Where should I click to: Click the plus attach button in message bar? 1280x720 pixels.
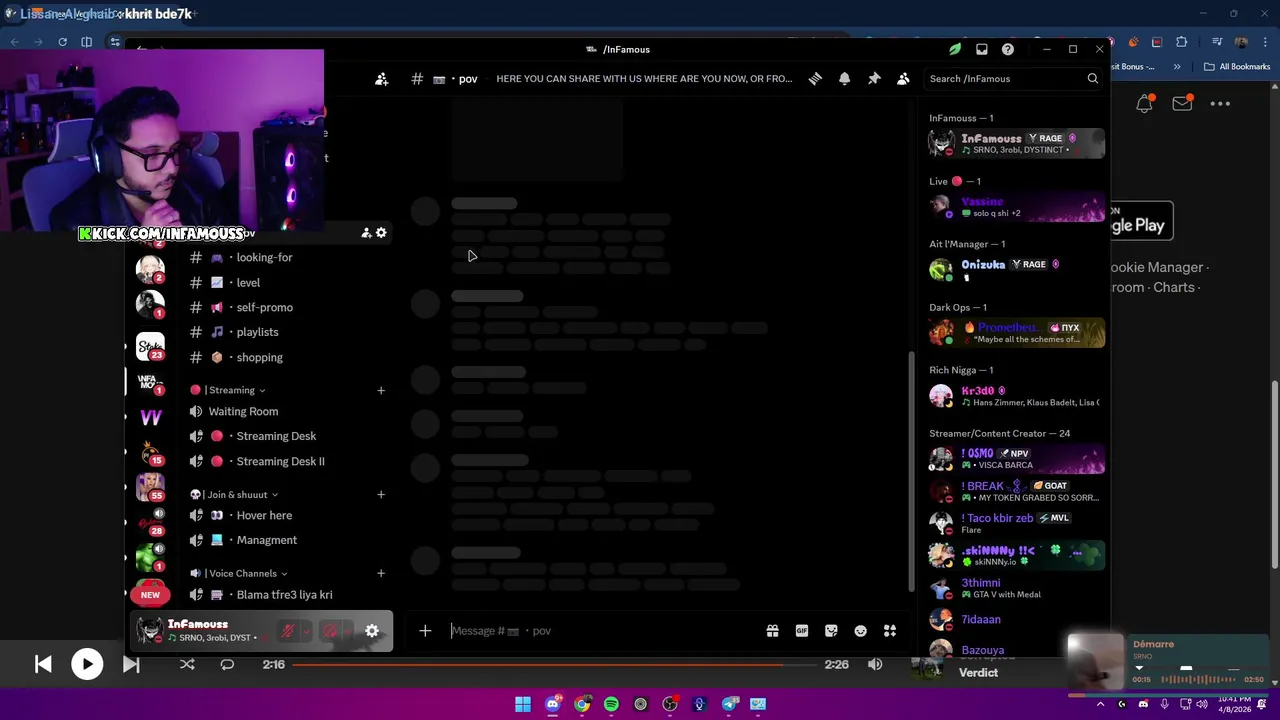click(425, 631)
